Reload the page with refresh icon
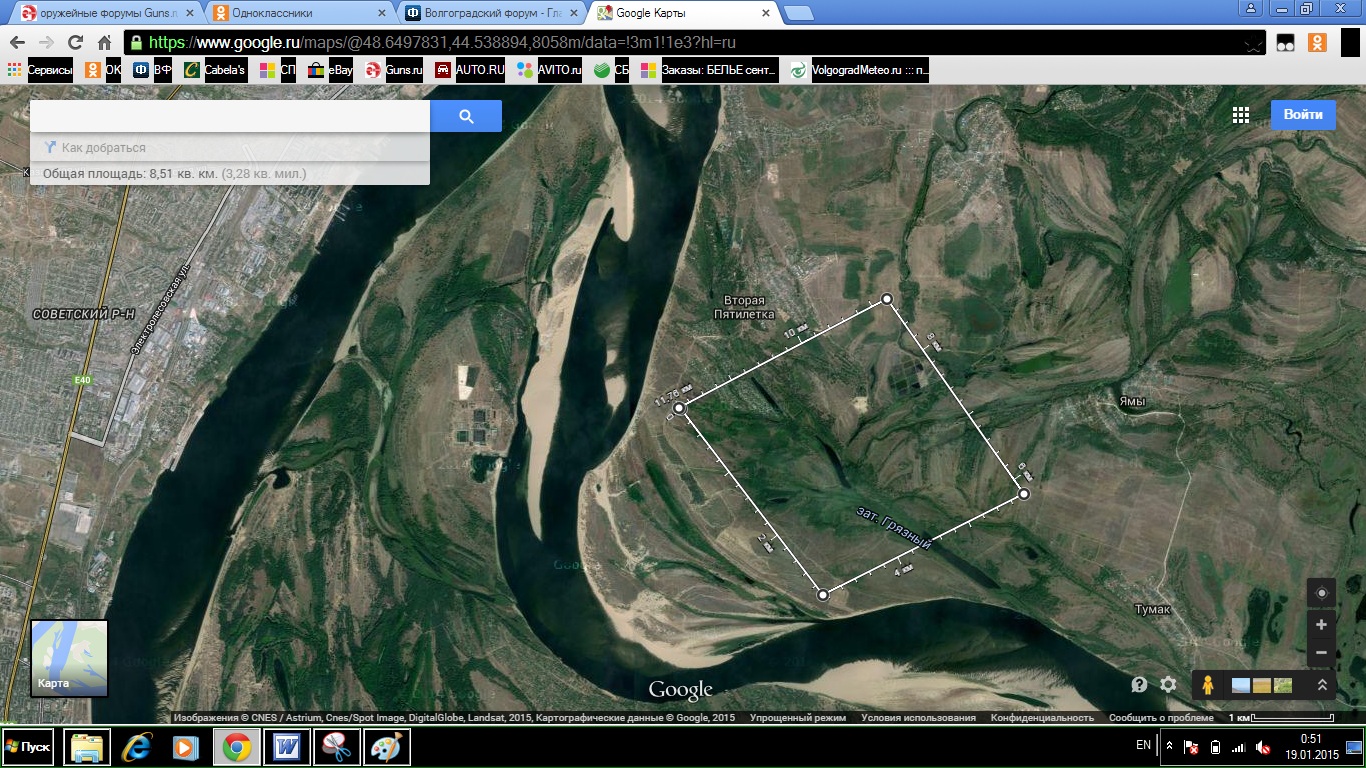Viewport: 1366px width, 768px height. click(75, 42)
